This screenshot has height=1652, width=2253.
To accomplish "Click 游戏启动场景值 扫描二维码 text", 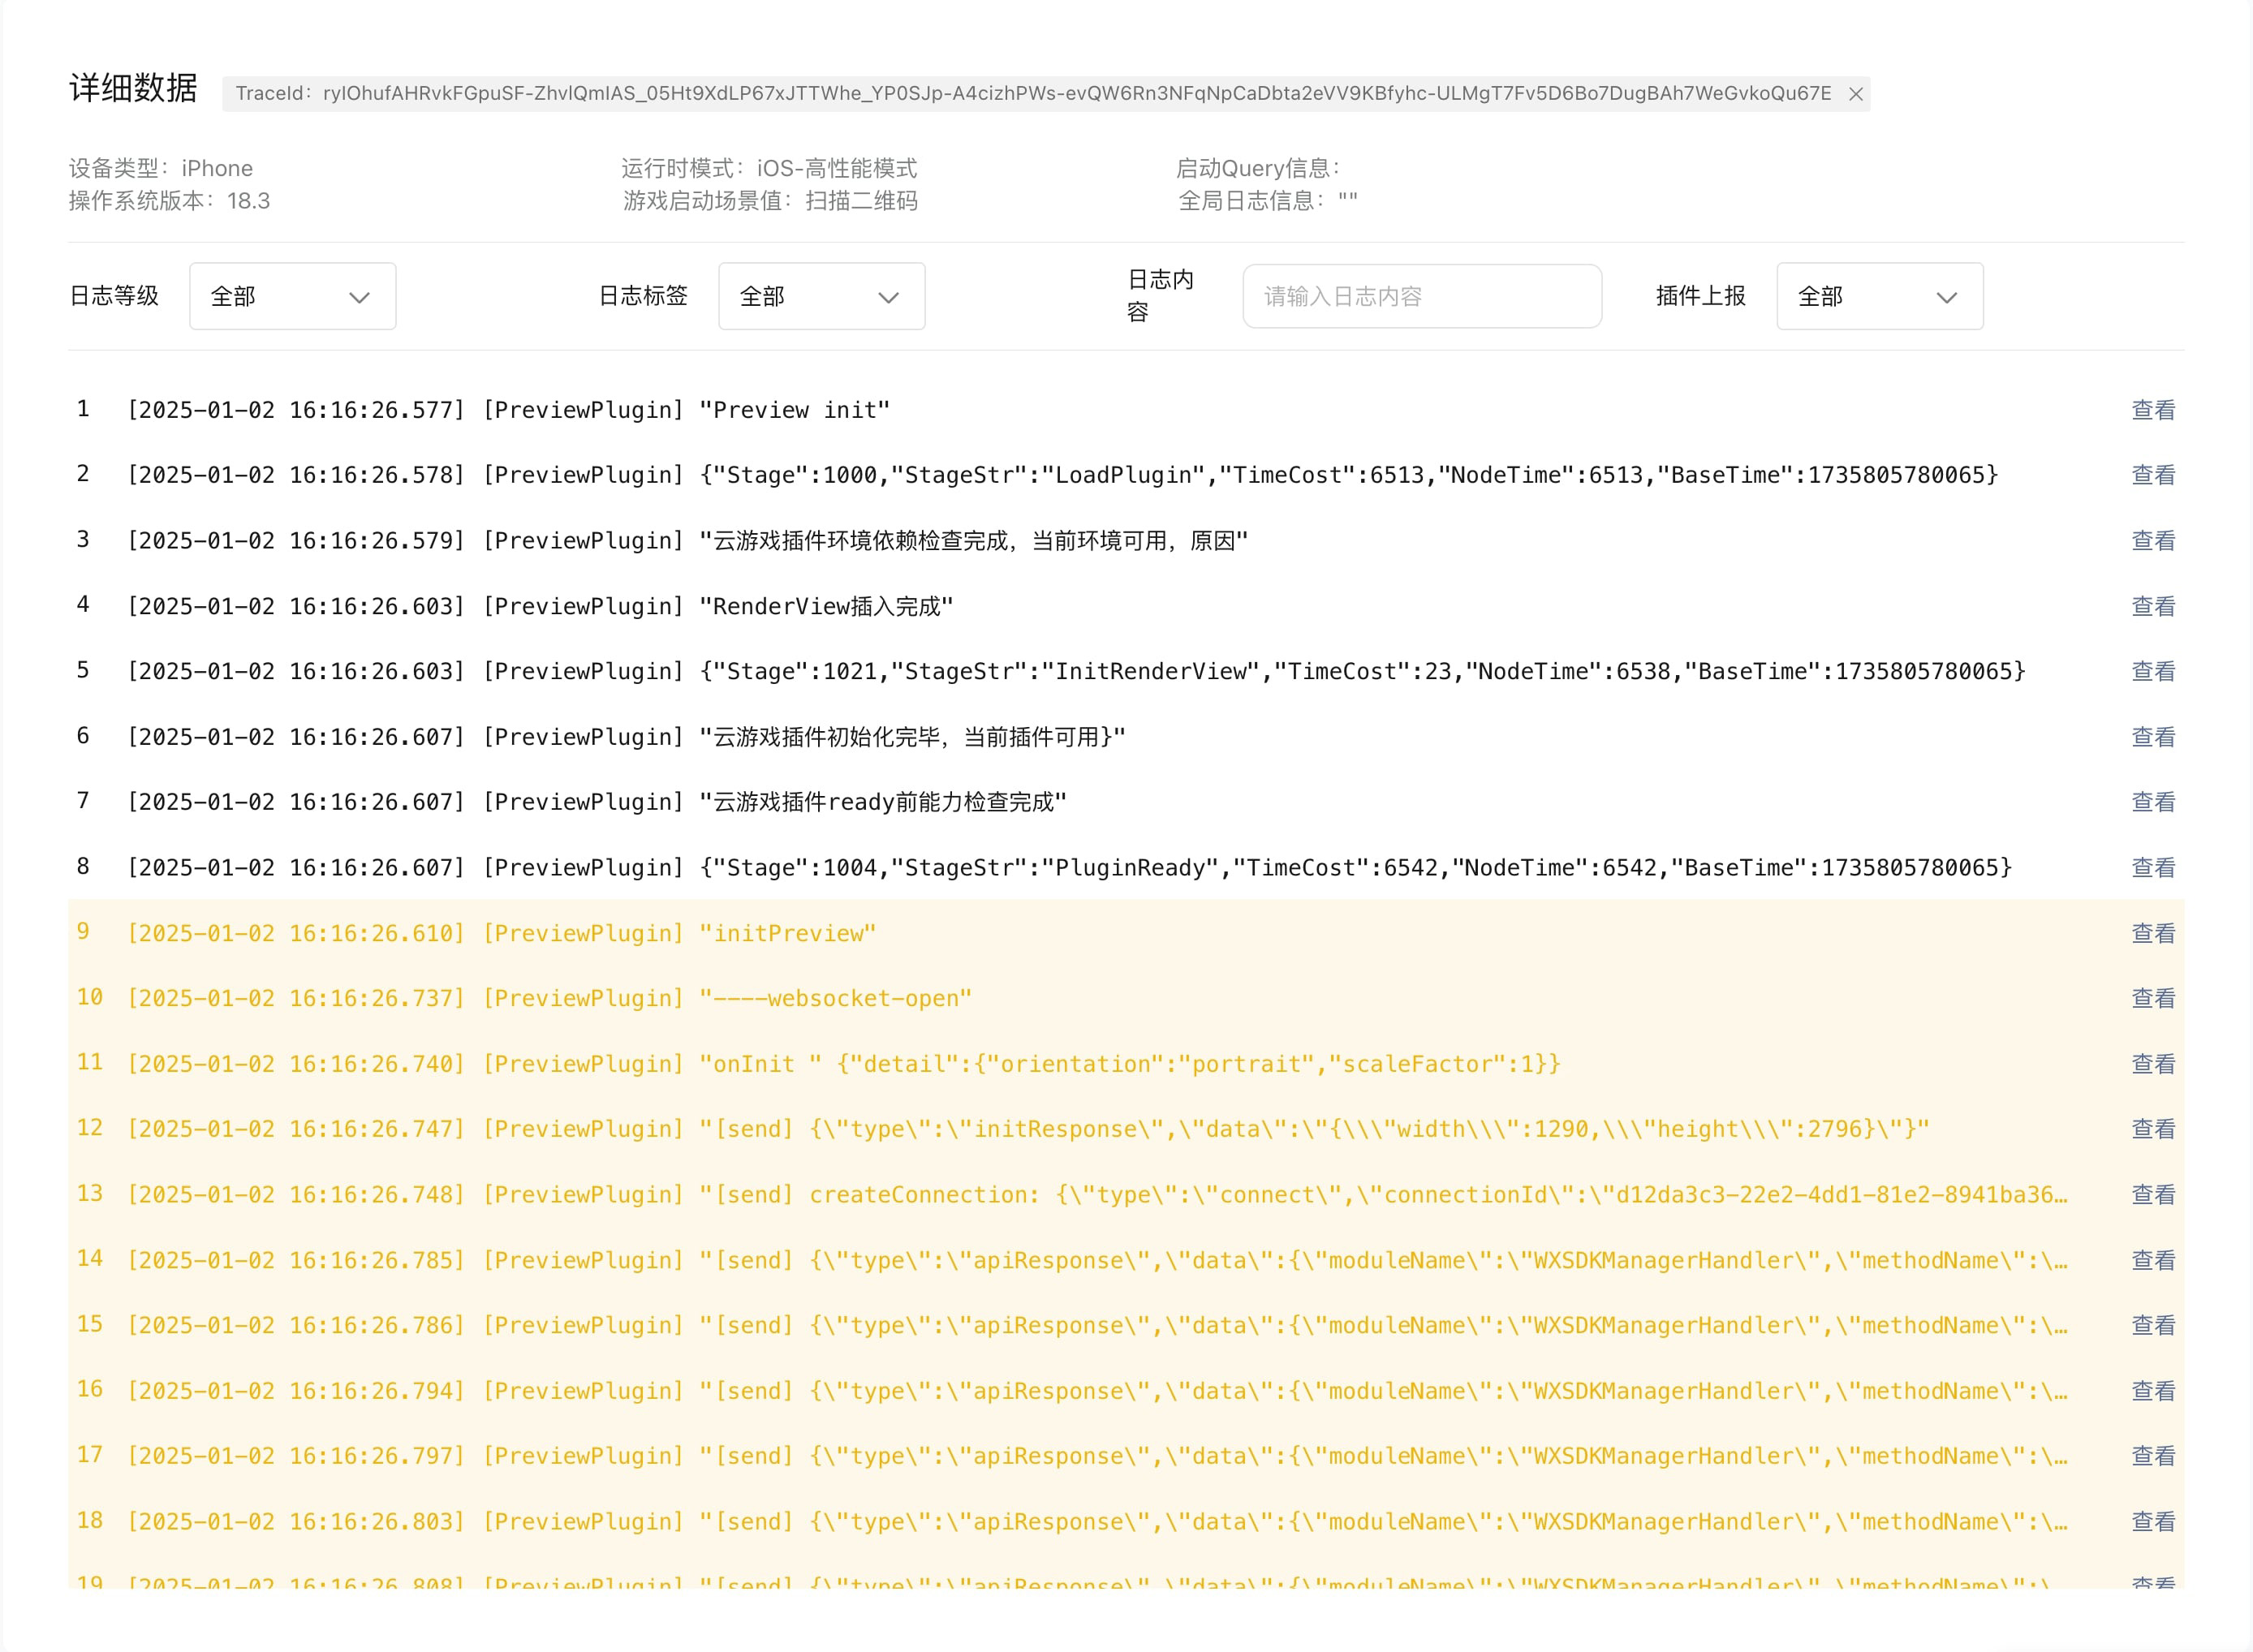I will (x=770, y=201).
